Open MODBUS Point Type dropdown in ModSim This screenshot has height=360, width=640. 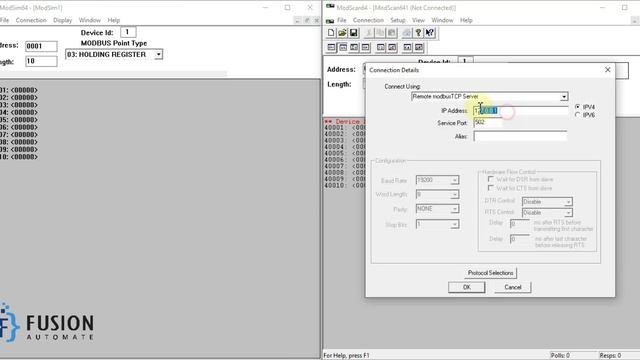158,54
